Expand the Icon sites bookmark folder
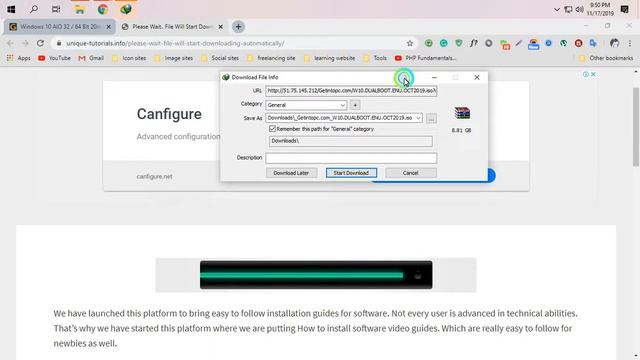This screenshot has height=360, width=640. pyautogui.click(x=129, y=58)
